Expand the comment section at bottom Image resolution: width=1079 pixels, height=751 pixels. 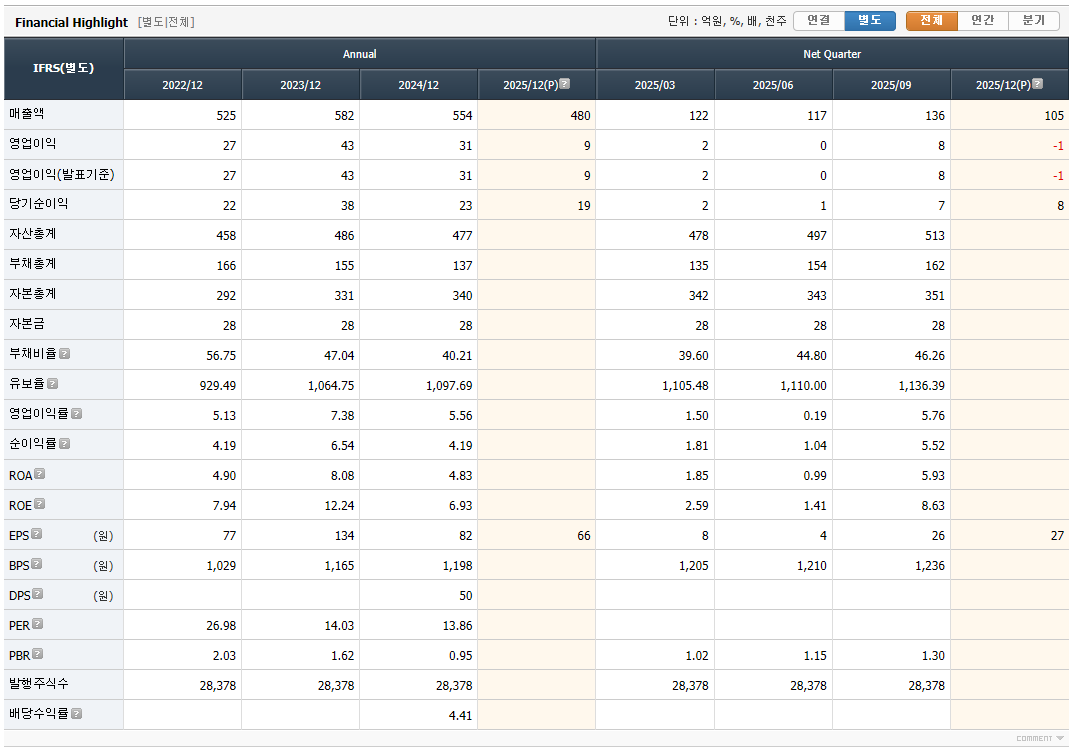[x=1040, y=739]
